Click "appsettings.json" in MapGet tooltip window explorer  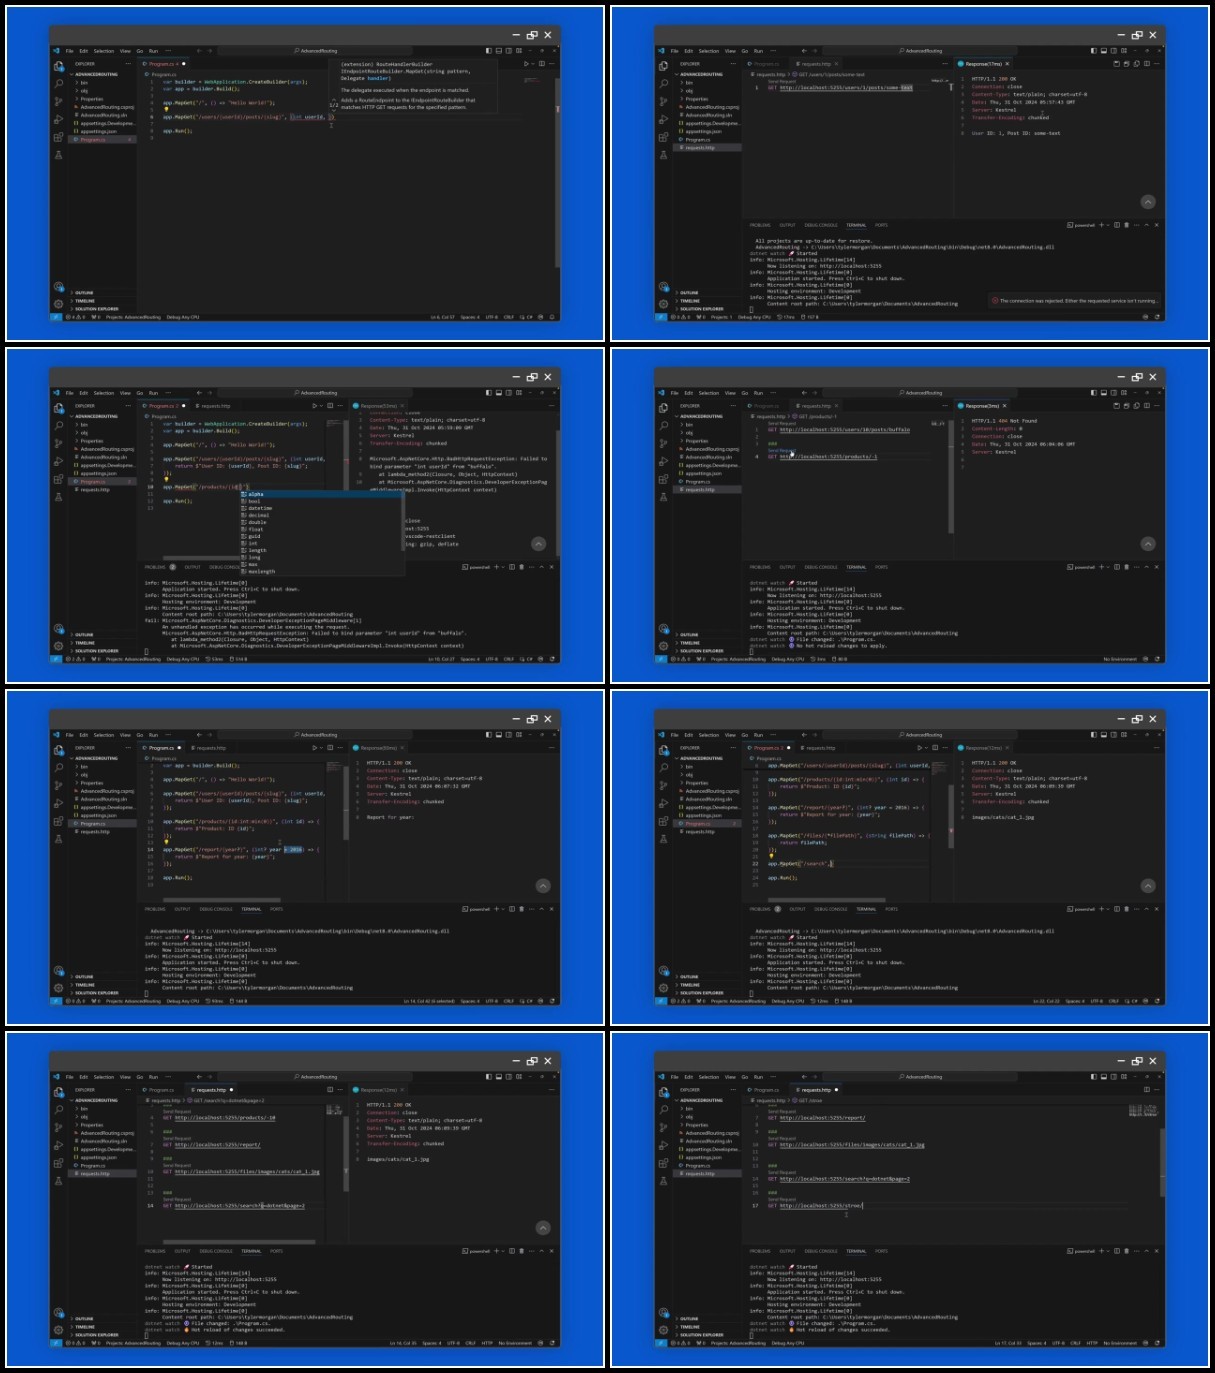pyautogui.click(x=98, y=131)
